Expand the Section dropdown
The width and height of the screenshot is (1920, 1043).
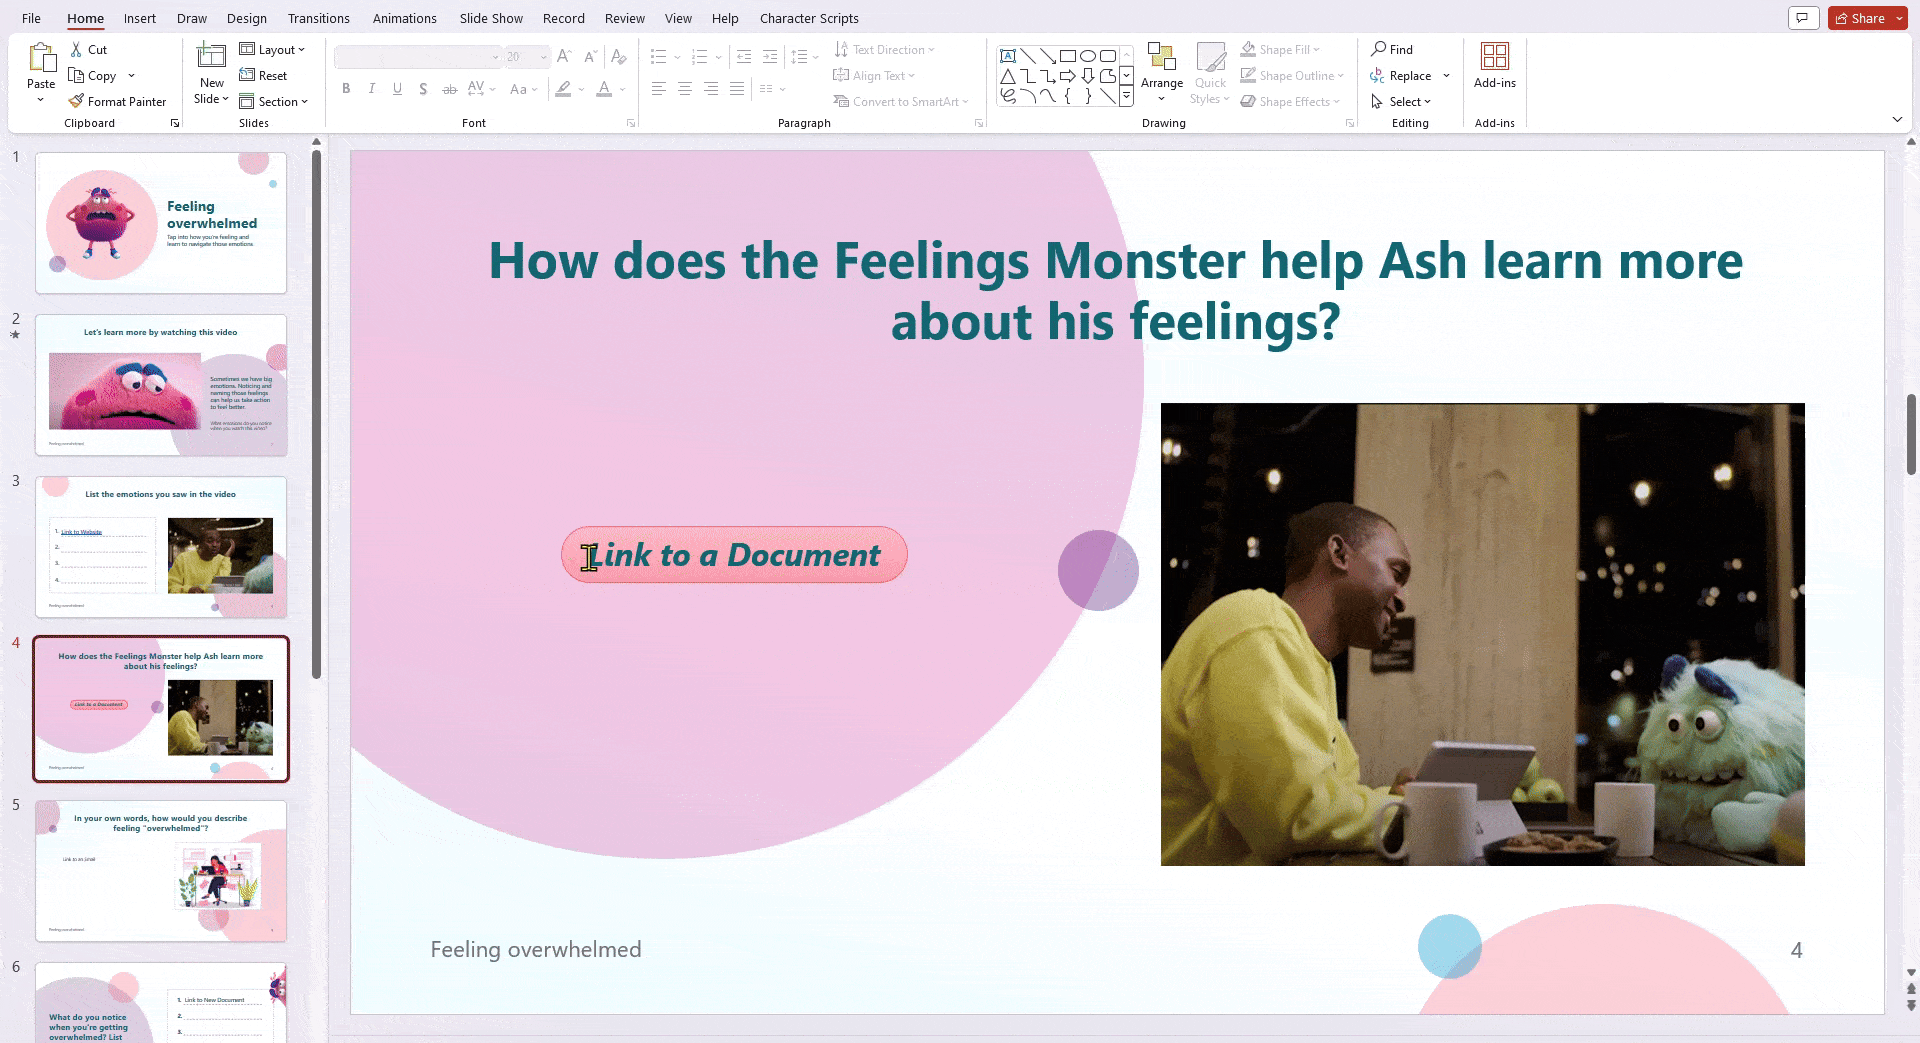[x=275, y=101]
